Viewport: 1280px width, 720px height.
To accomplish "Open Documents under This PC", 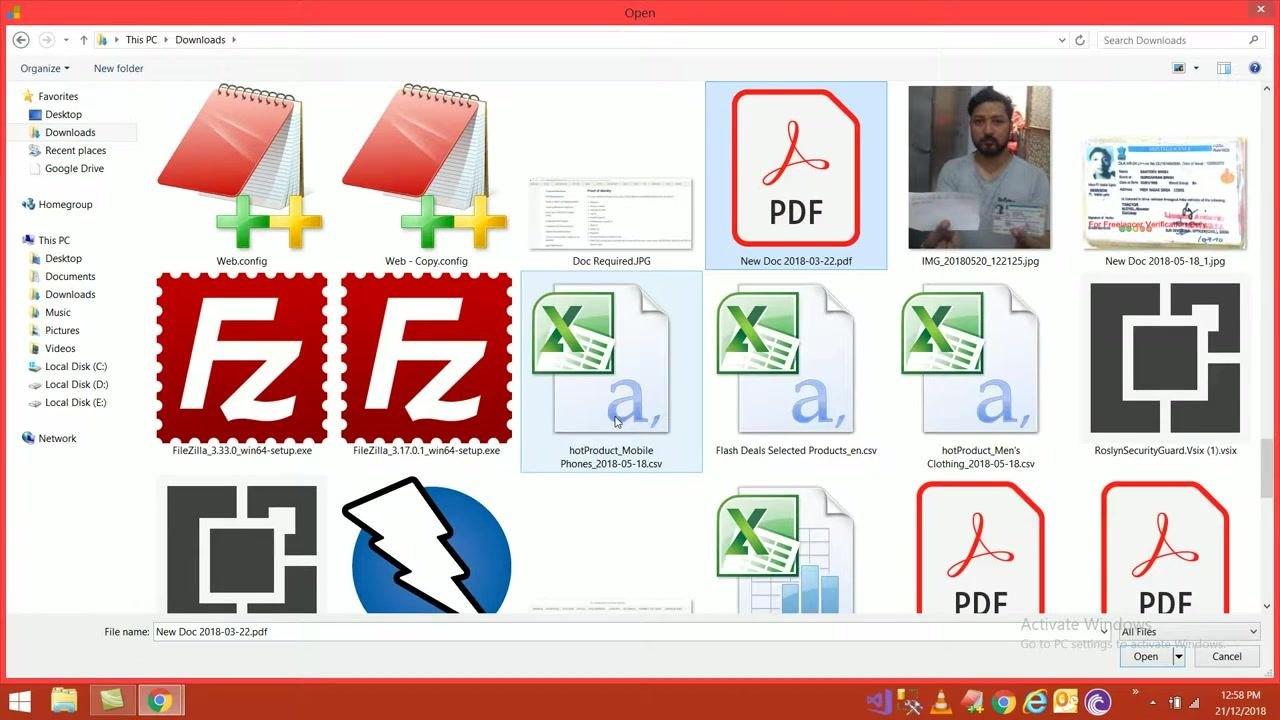I will click(70, 276).
